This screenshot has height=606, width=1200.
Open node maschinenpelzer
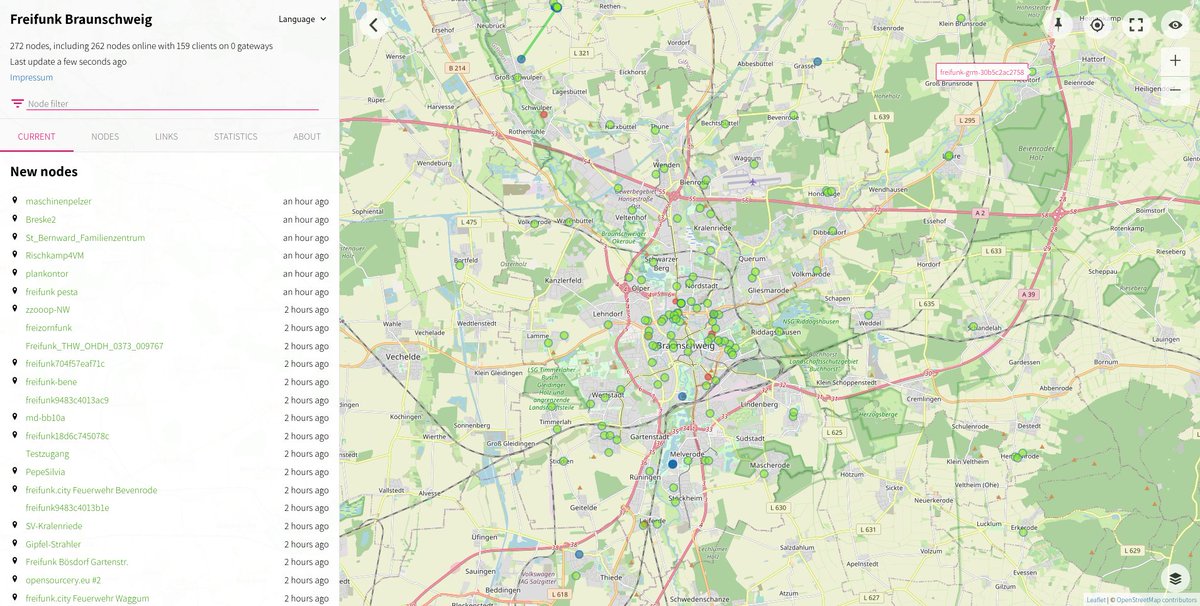coord(59,201)
